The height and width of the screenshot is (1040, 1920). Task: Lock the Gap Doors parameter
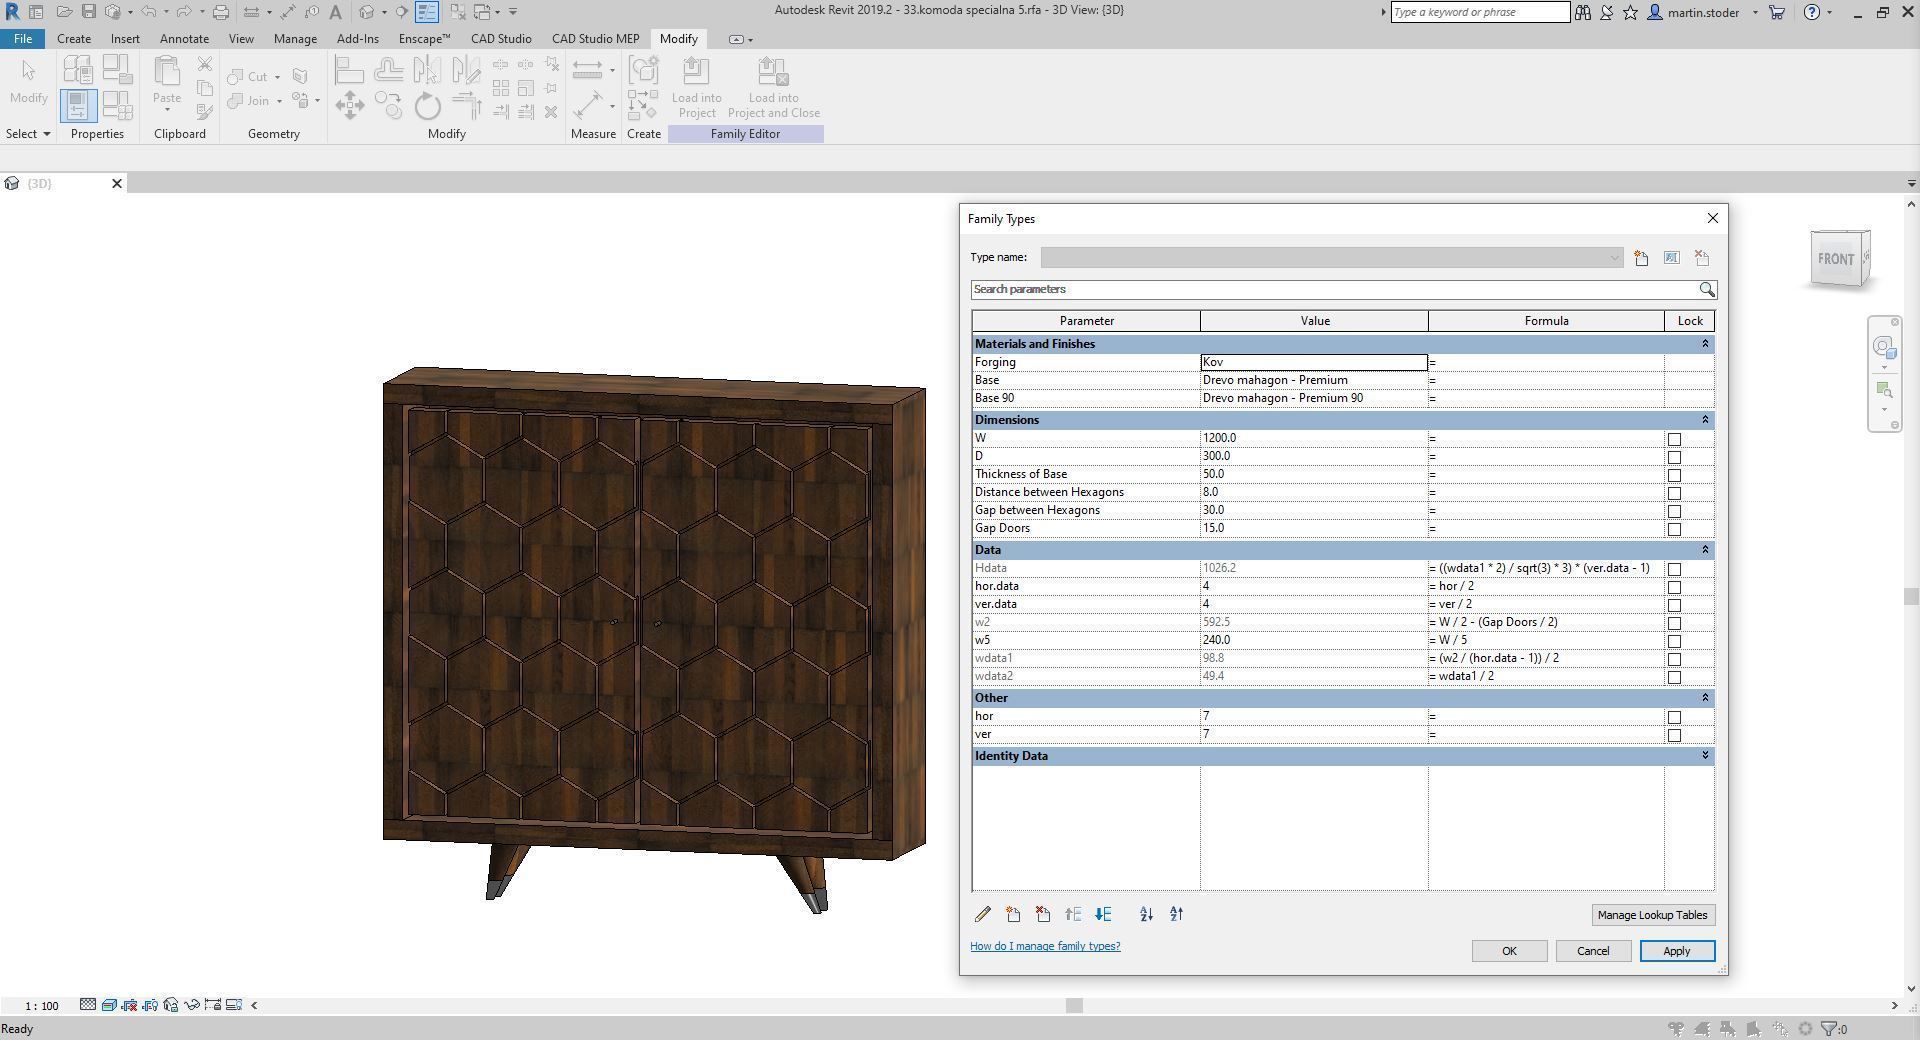[1674, 529]
